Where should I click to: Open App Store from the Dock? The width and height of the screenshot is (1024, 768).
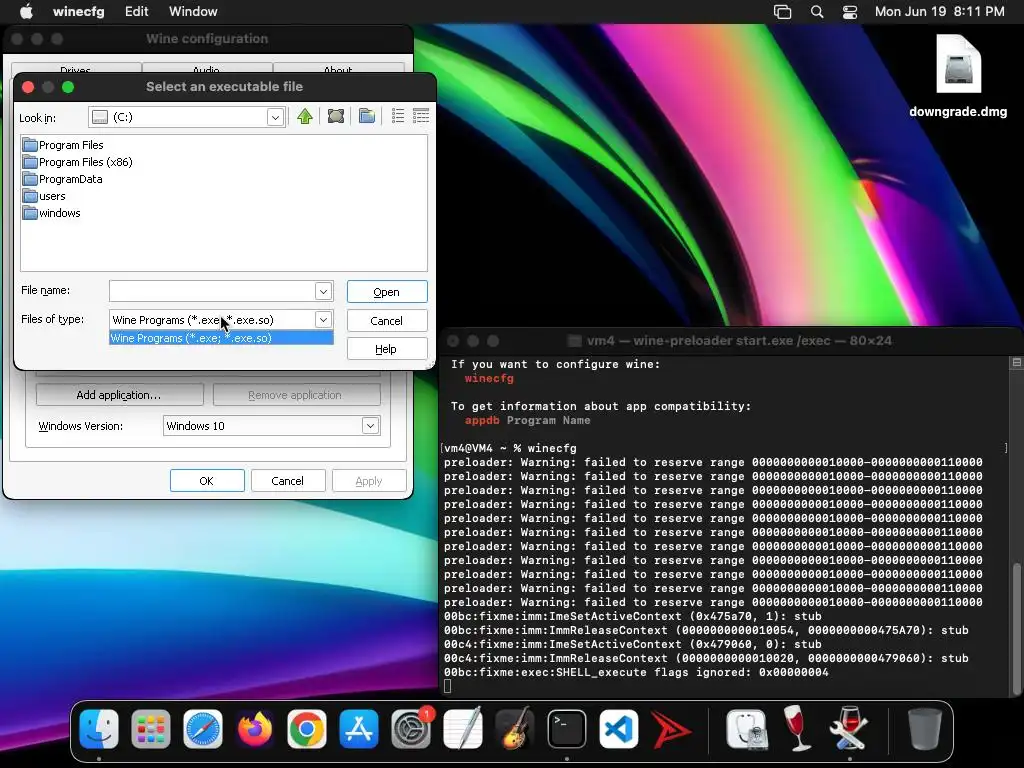359,729
